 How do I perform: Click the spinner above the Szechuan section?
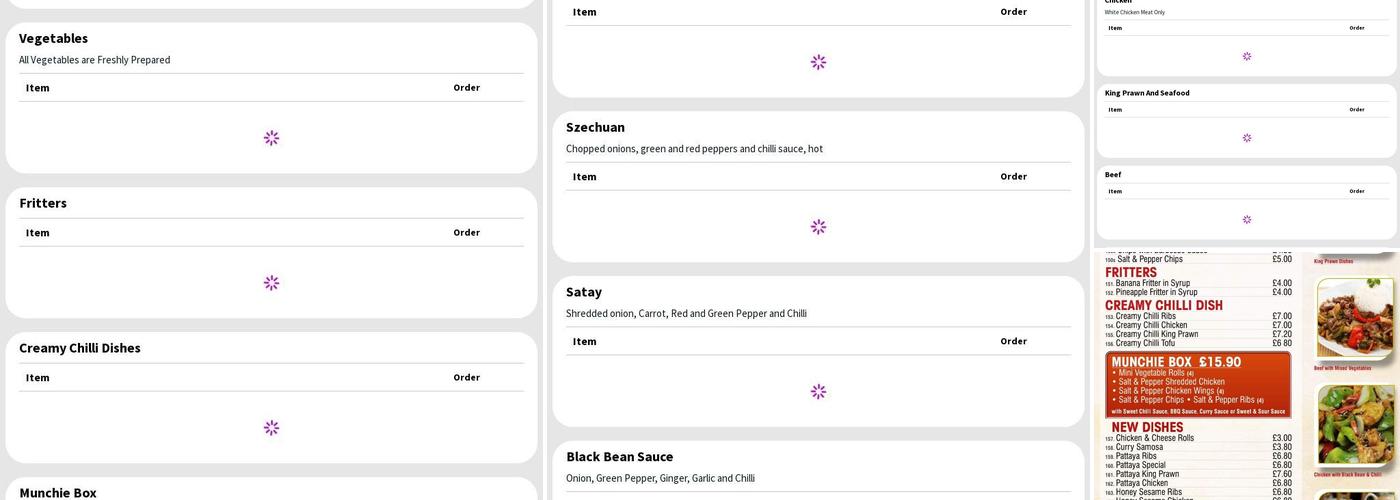(818, 62)
